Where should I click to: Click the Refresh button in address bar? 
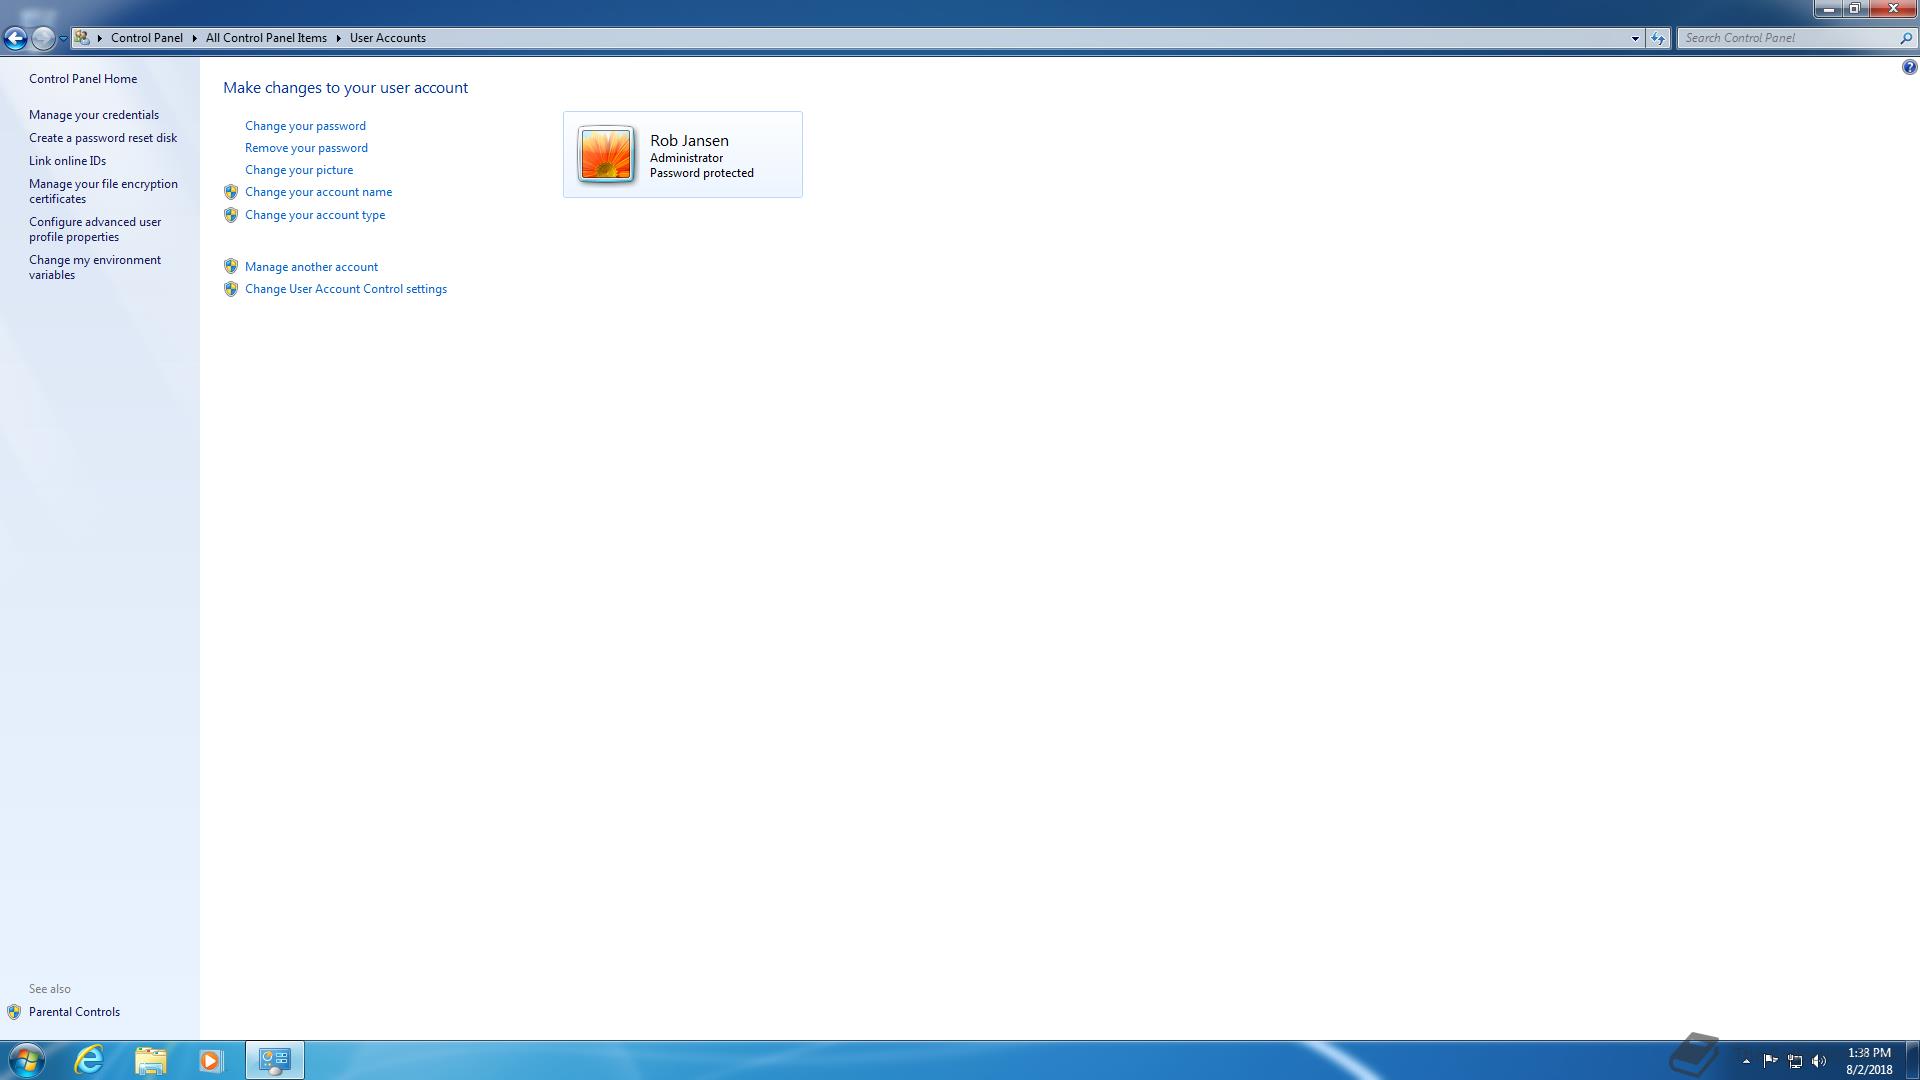tap(1658, 38)
